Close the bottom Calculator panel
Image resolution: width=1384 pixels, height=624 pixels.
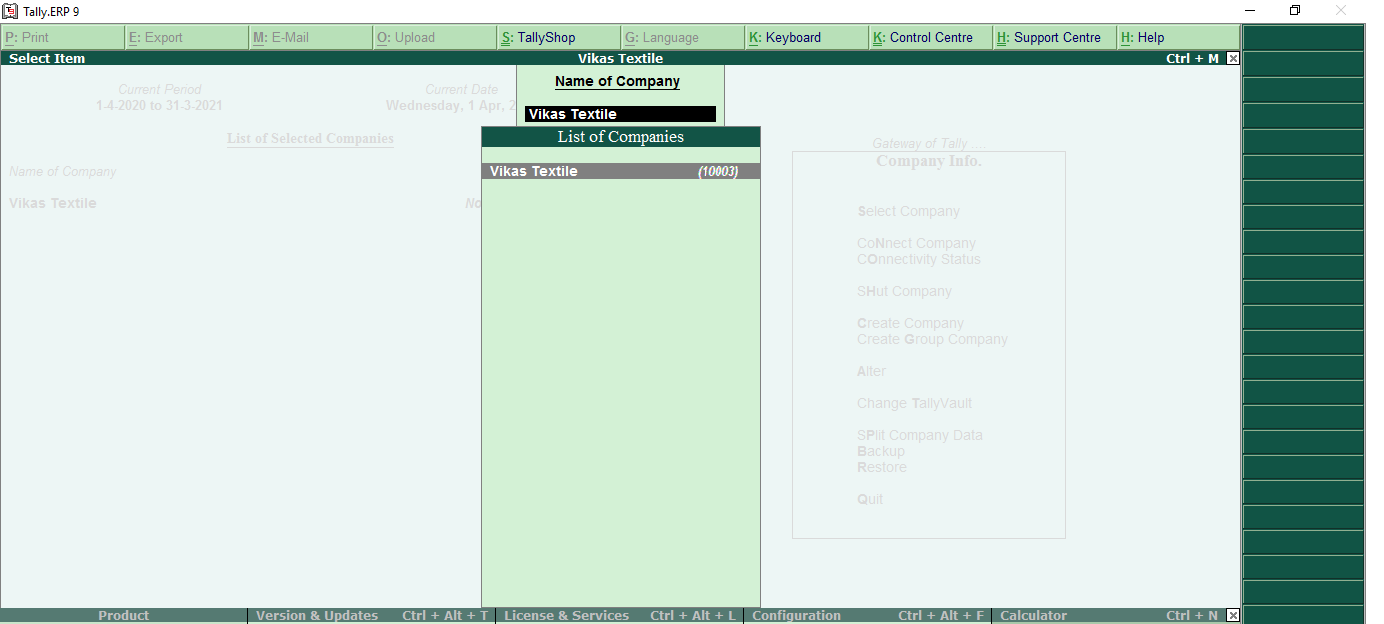[1233, 616]
